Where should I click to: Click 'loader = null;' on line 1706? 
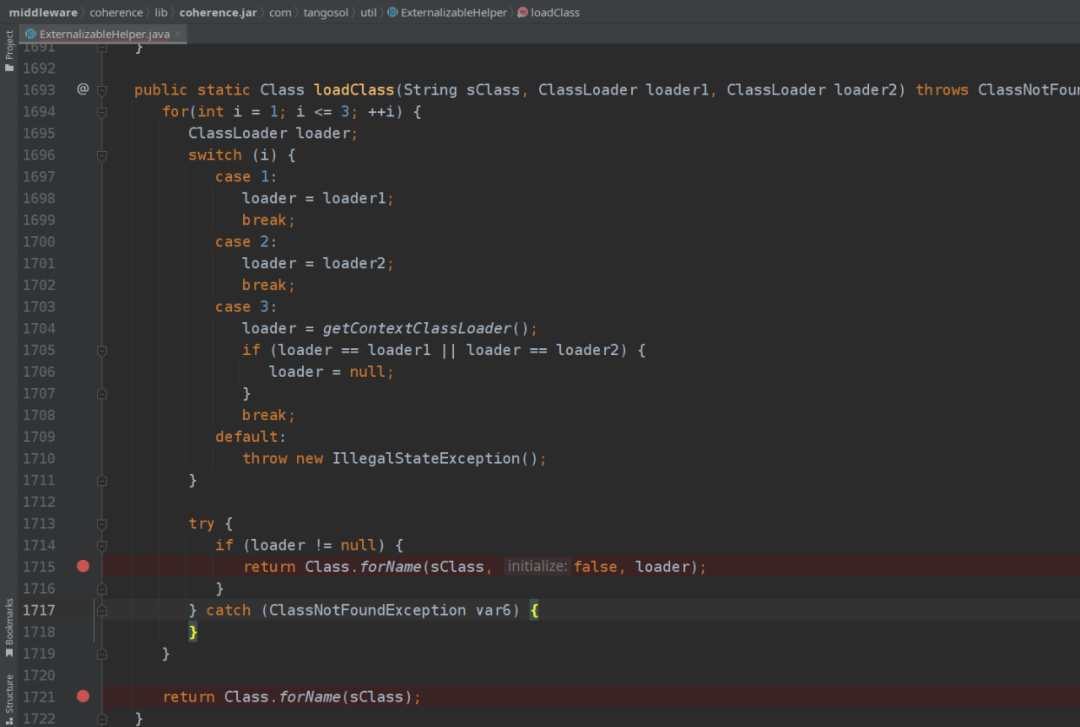(x=331, y=372)
